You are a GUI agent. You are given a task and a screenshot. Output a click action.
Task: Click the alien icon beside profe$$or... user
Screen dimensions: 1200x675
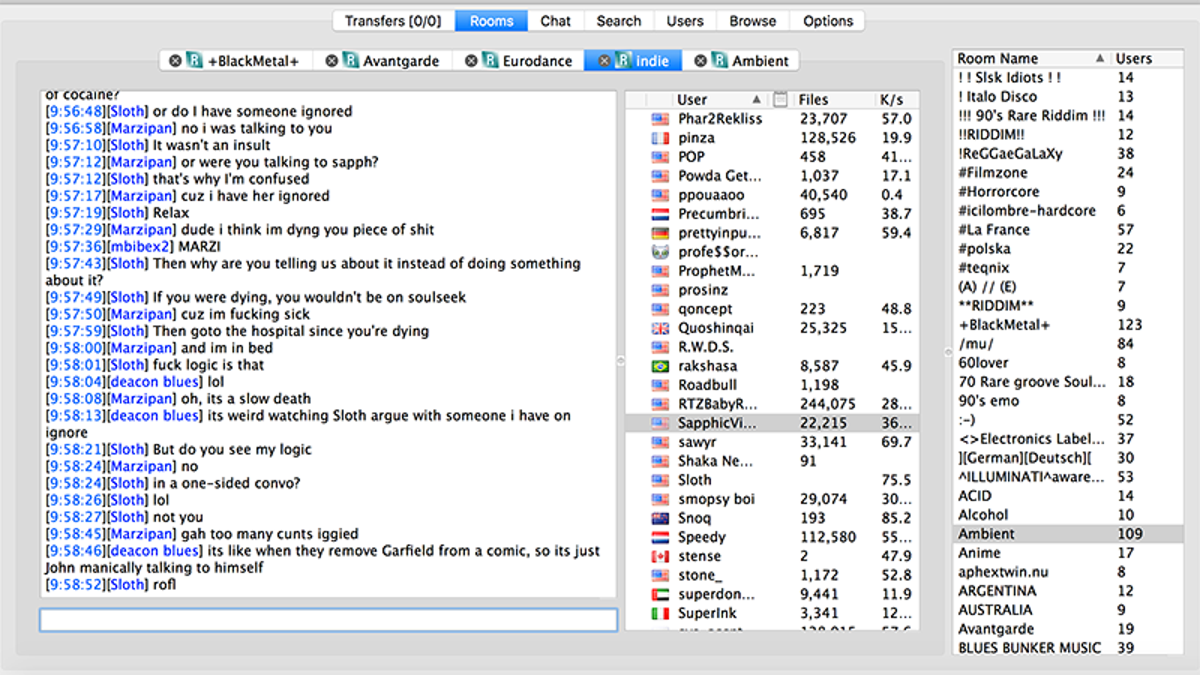point(660,252)
